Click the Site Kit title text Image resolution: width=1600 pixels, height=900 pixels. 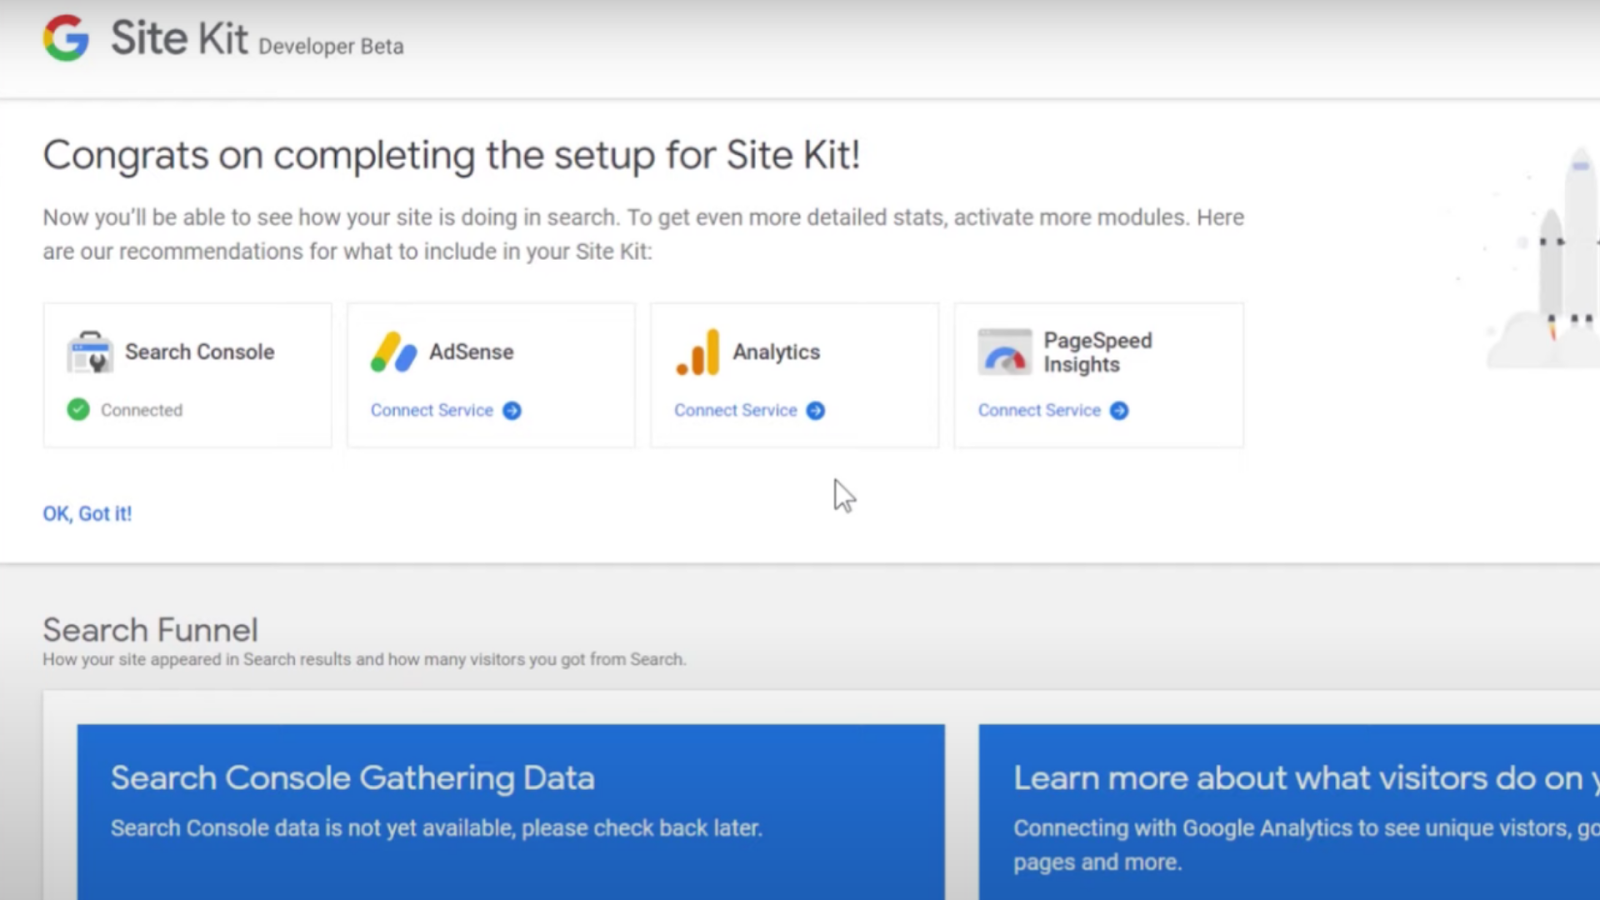179,39
